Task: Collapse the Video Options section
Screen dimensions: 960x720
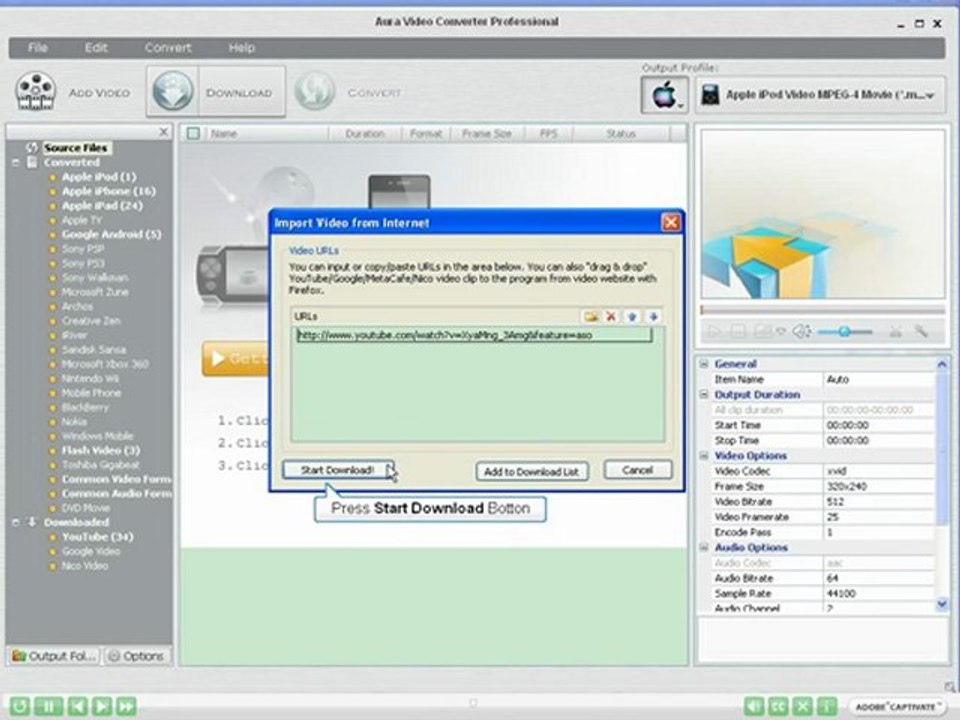Action: point(704,456)
